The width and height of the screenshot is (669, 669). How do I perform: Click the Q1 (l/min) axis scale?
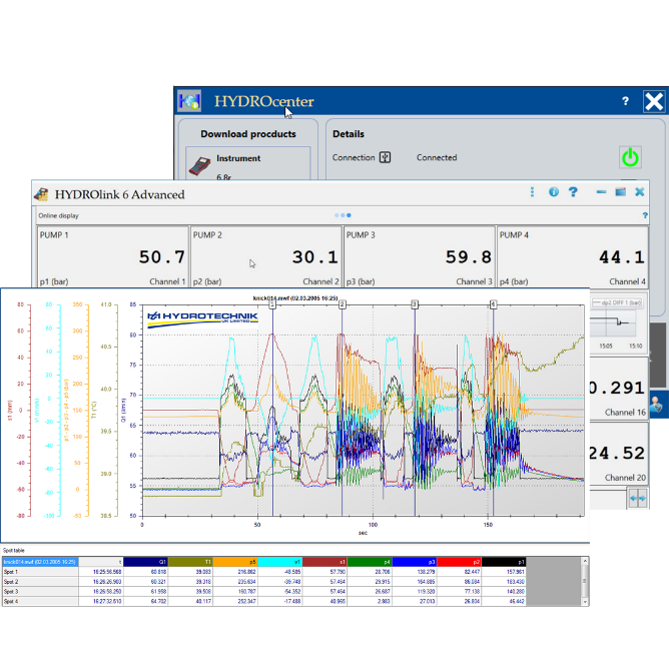[131, 410]
